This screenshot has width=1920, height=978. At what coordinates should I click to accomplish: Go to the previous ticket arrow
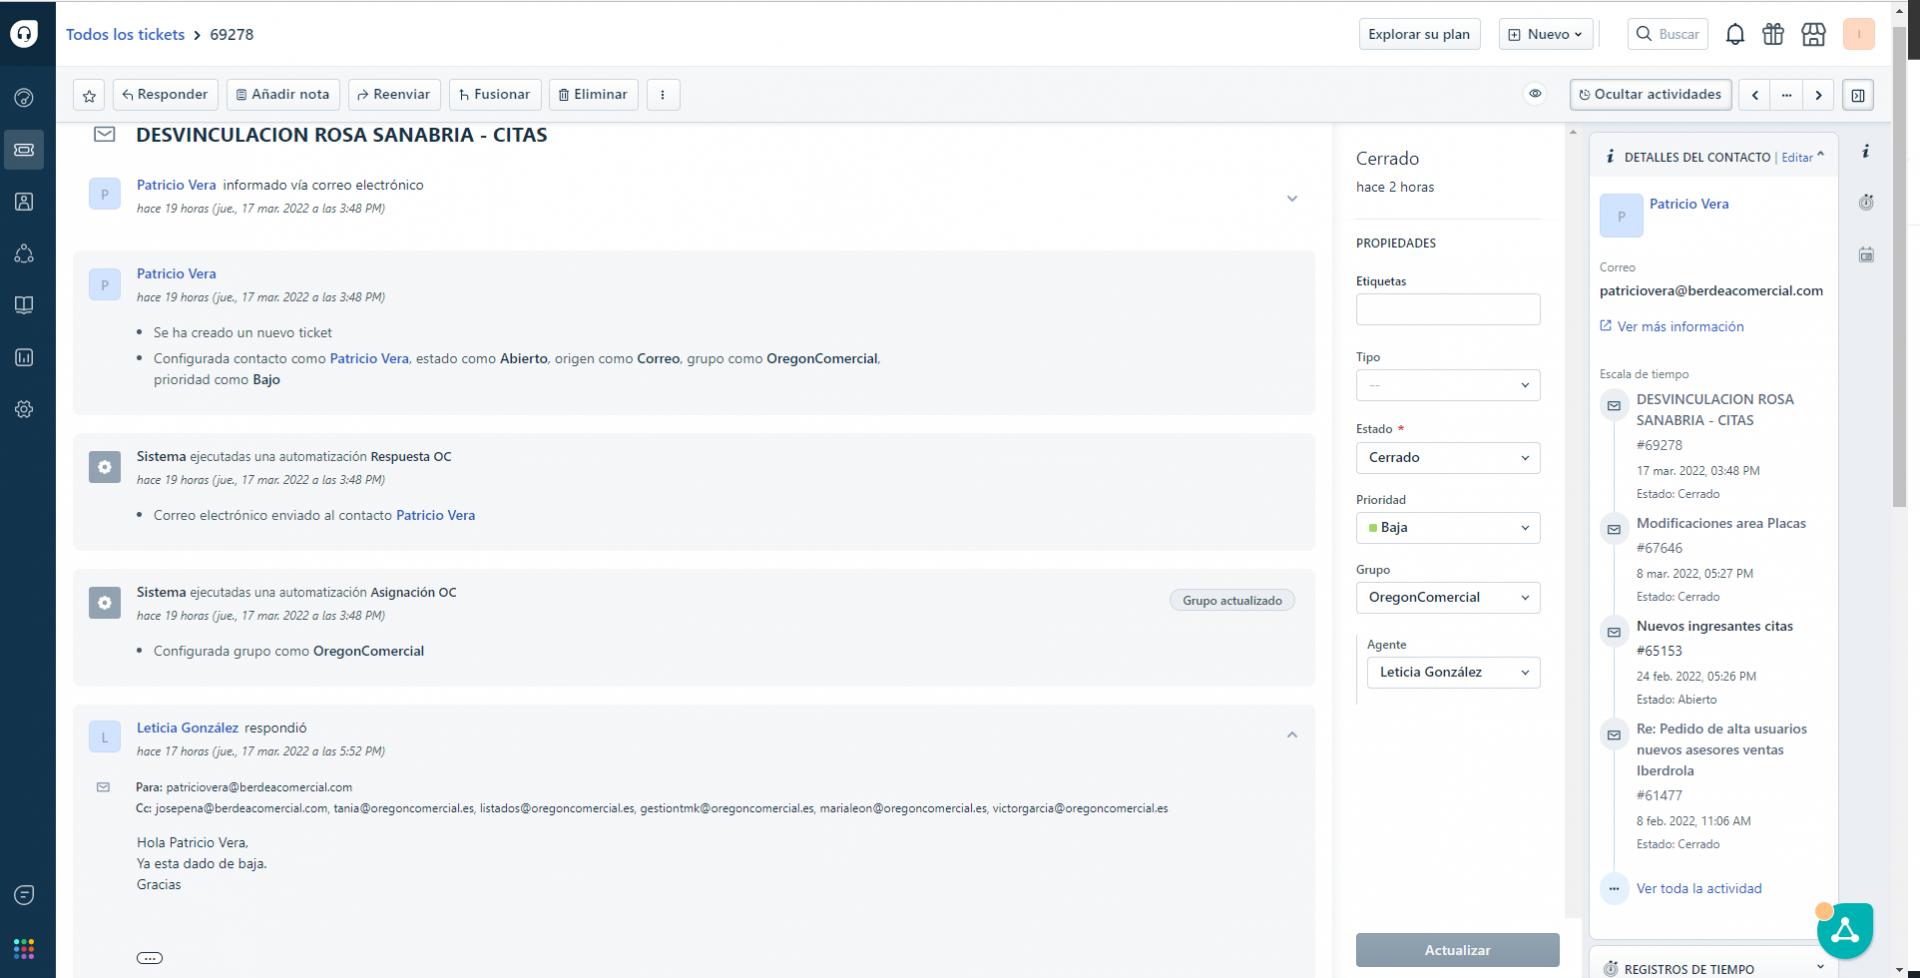(1755, 95)
